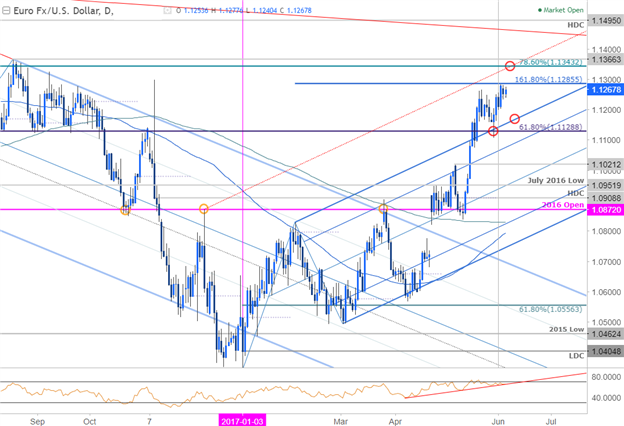Viewport: 624px width, 426px height.
Task: Click the small square icon before the OHLC values
Action: tap(167, 11)
